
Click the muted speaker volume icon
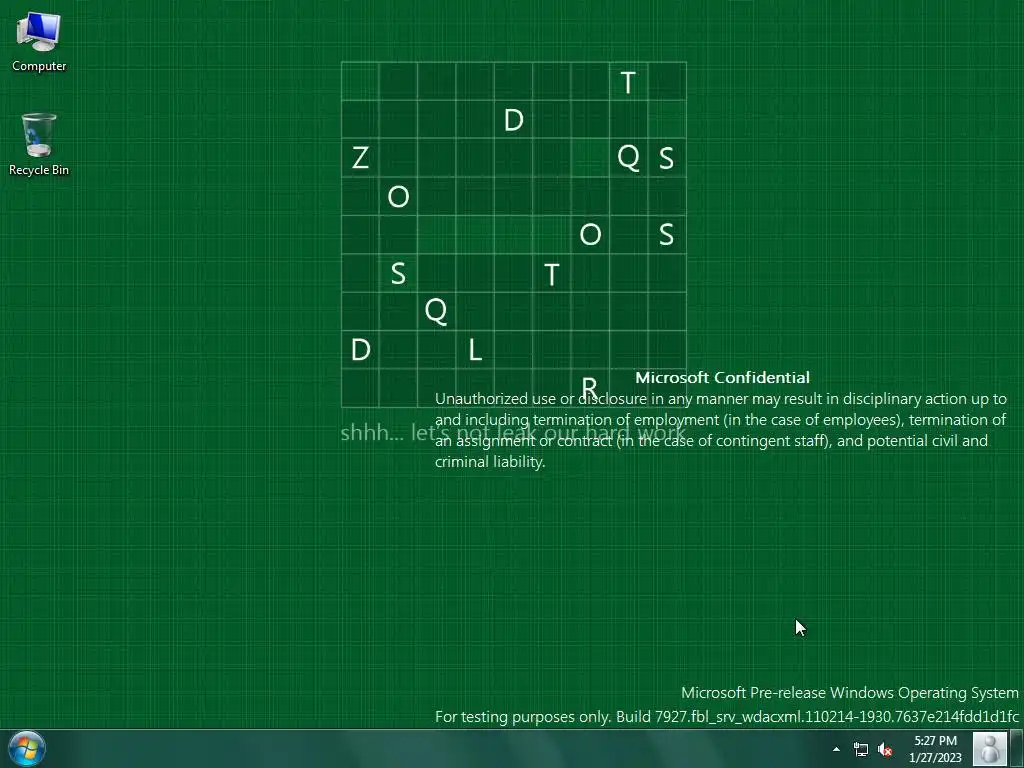(885, 749)
